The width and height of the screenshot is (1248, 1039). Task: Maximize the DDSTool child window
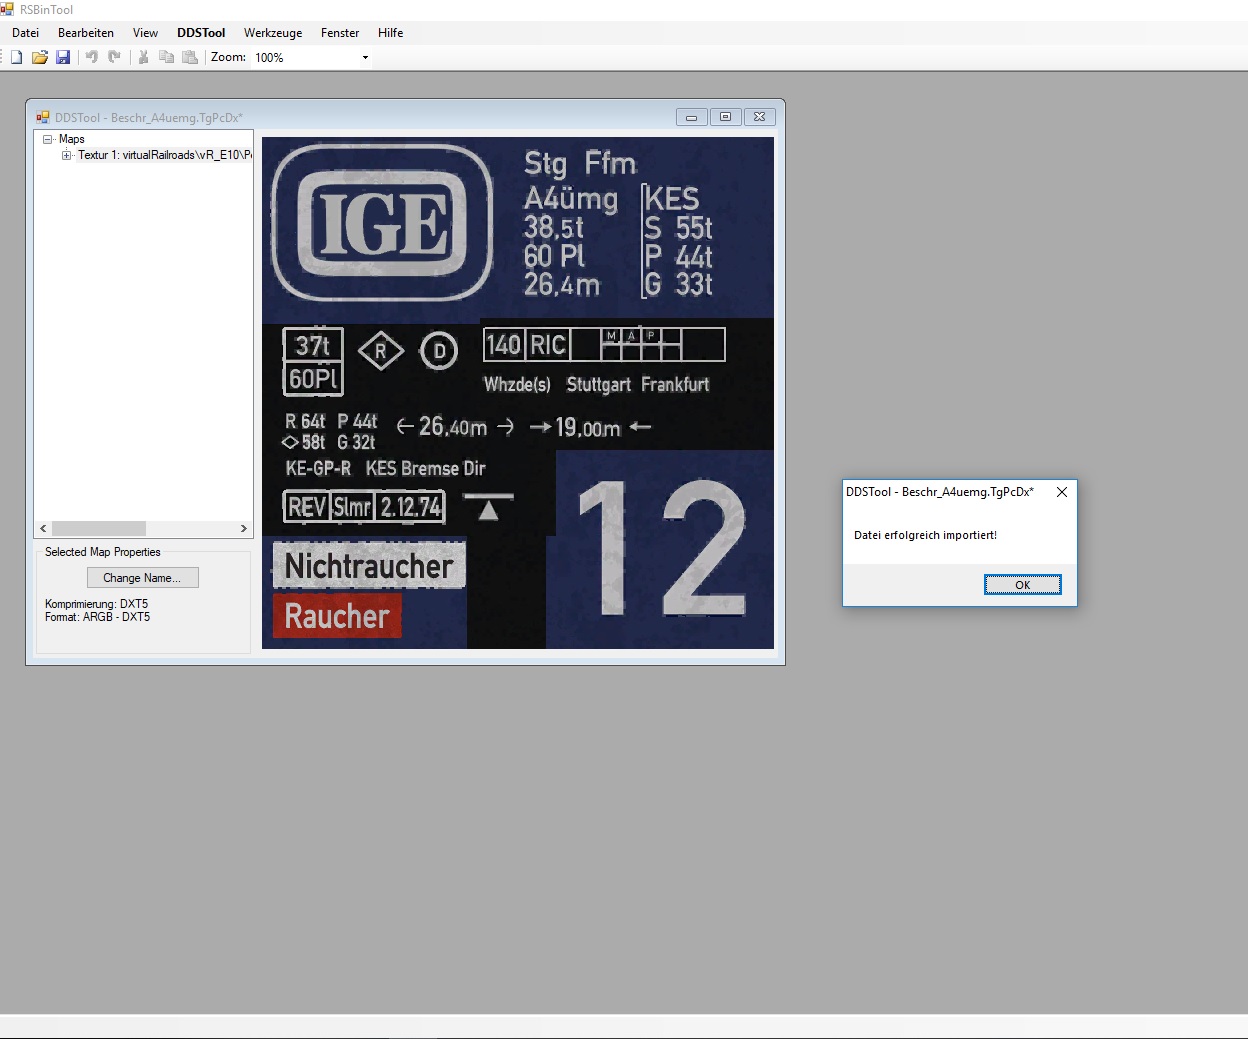(x=725, y=117)
